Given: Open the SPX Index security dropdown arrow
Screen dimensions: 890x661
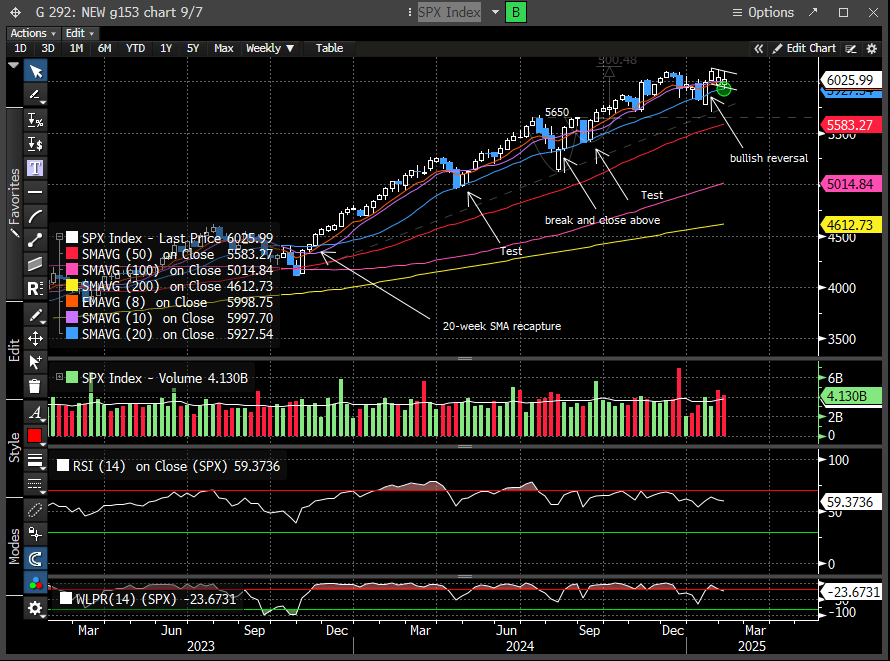Looking at the screenshot, I should 495,12.
